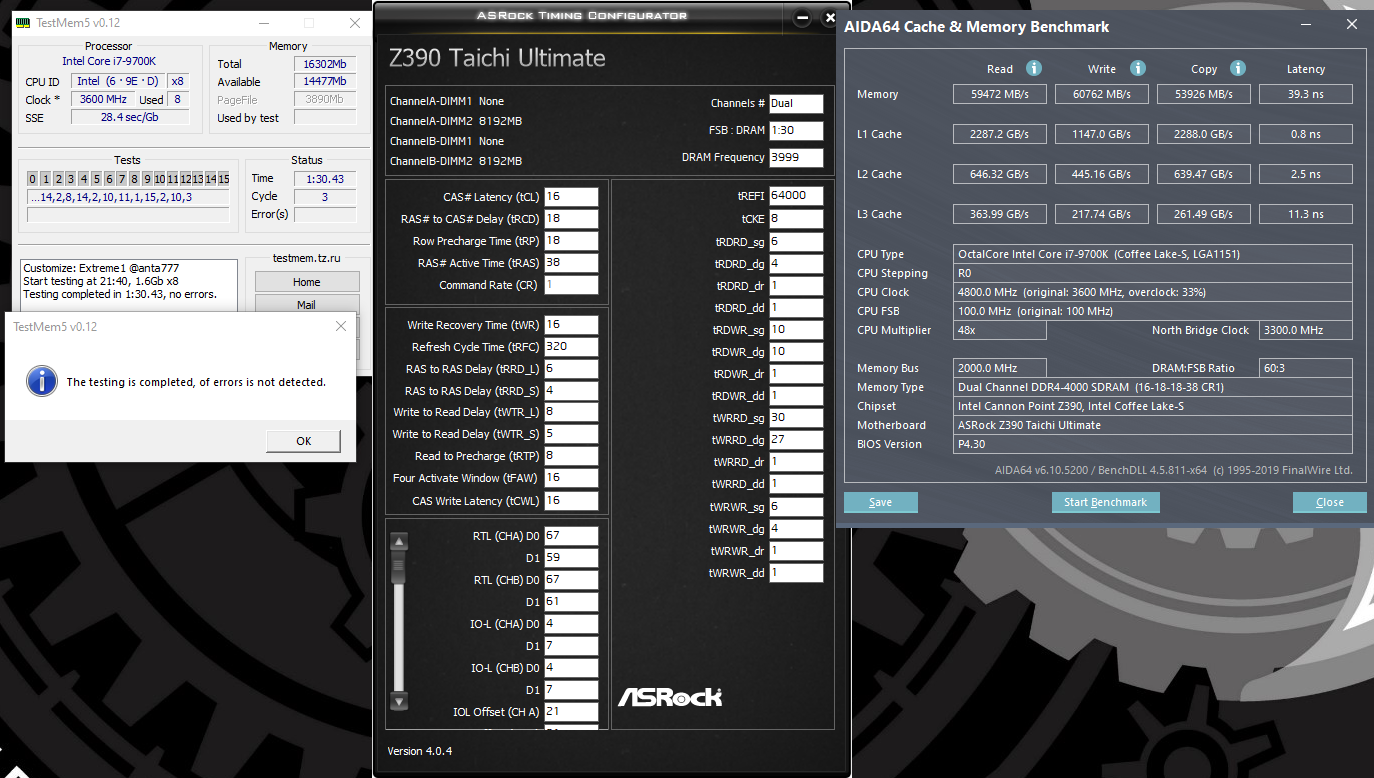1374x778 pixels.
Task: Click the info icon beside Write in AIDA64
Action: (x=1137, y=68)
